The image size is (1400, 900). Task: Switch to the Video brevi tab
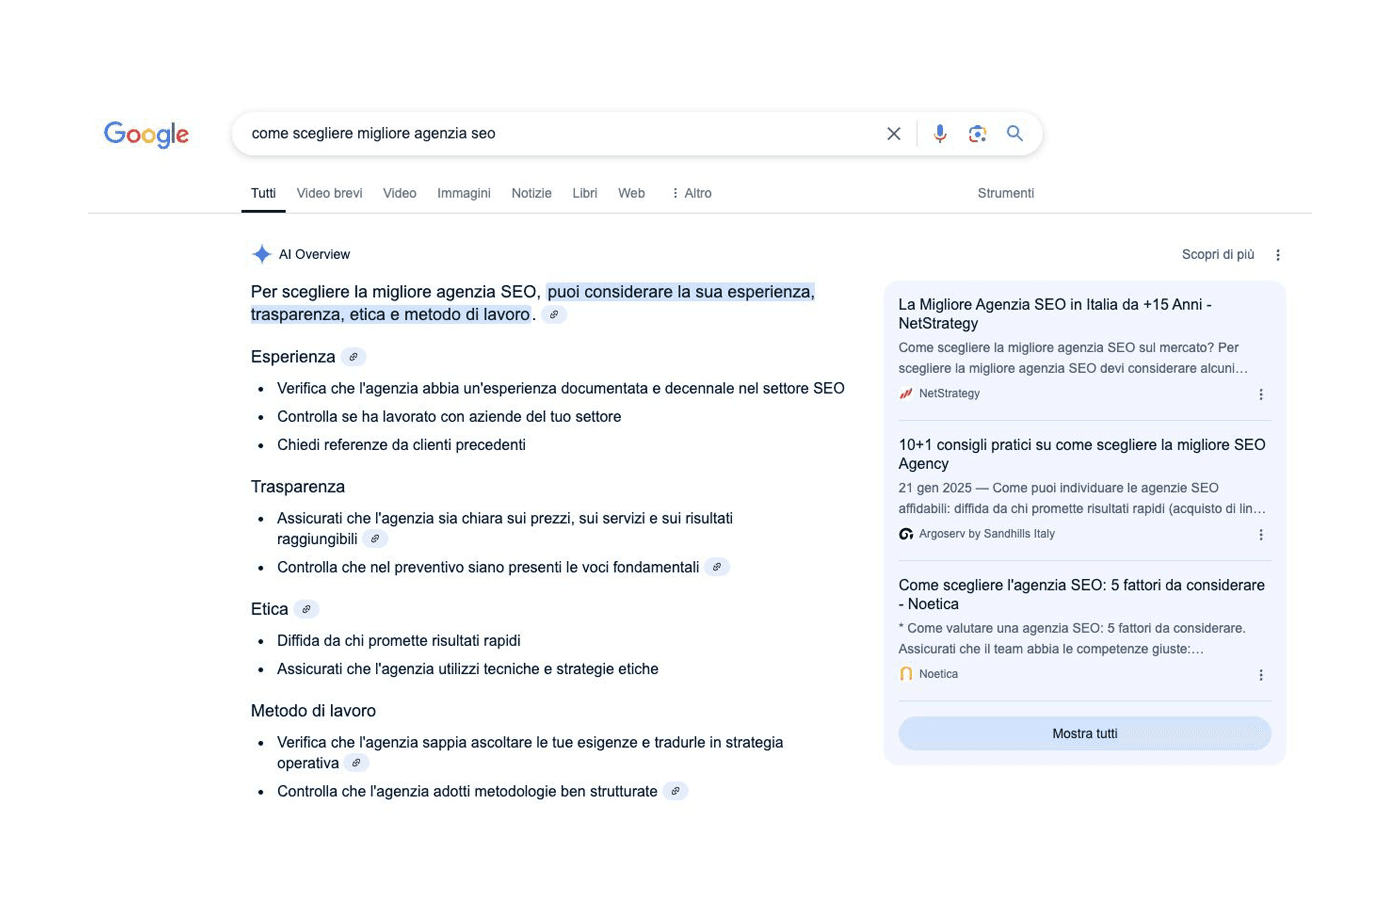[x=329, y=193]
